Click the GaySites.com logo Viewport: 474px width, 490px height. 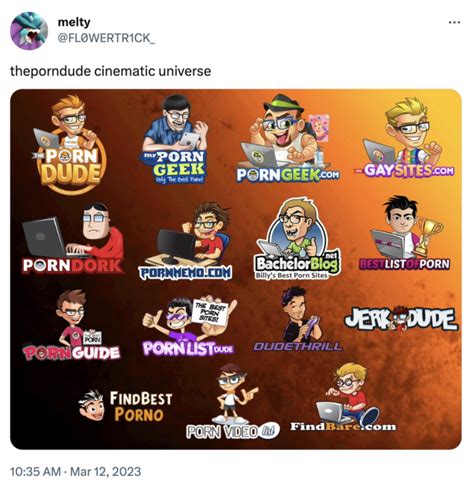click(x=404, y=138)
